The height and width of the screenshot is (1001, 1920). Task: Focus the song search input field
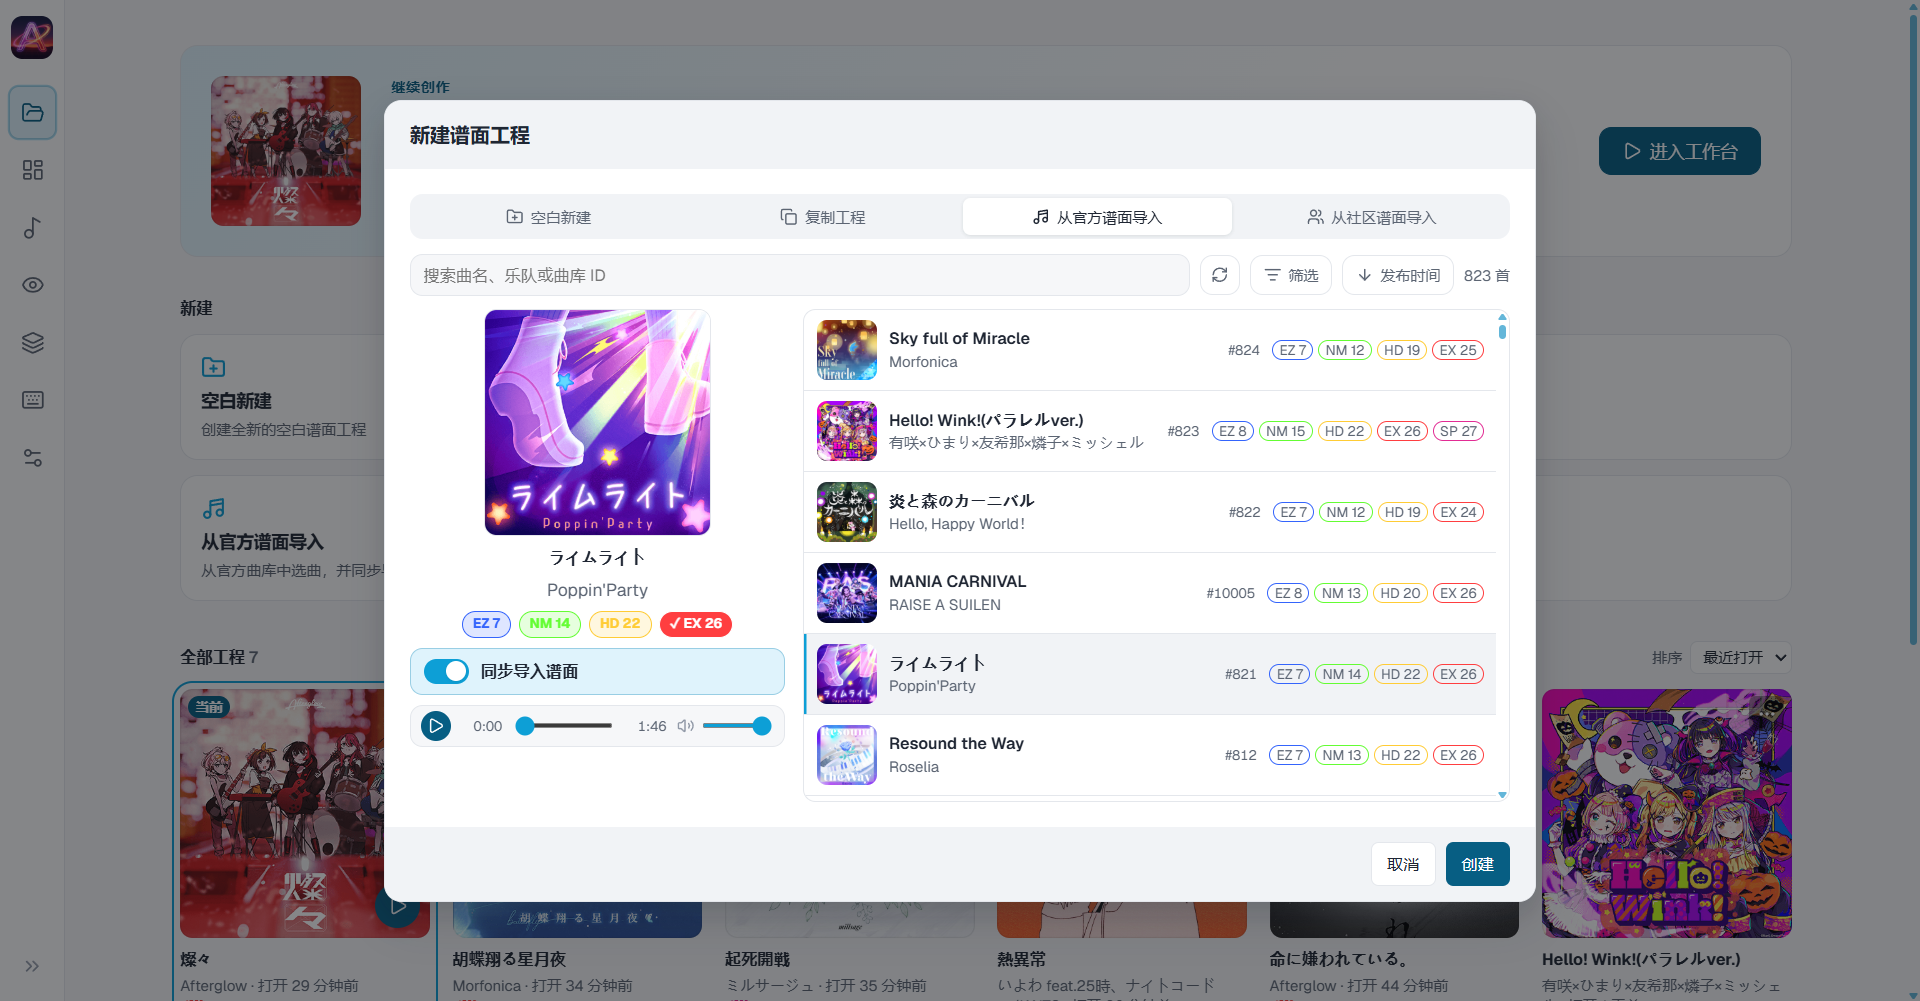pyautogui.click(x=800, y=275)
